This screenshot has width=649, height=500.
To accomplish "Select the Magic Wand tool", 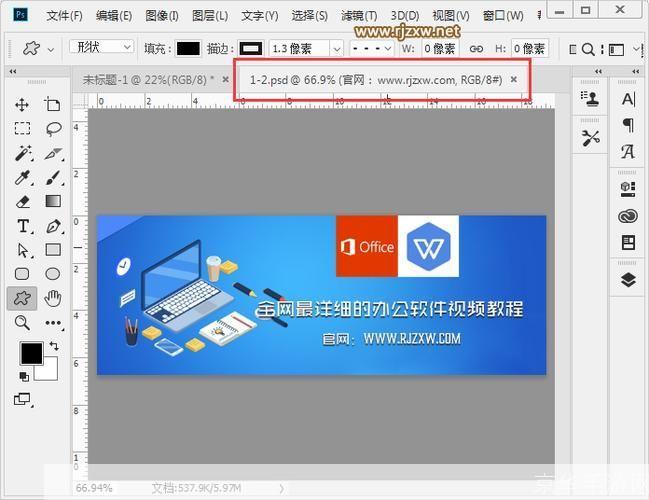I will pos(23,153).
